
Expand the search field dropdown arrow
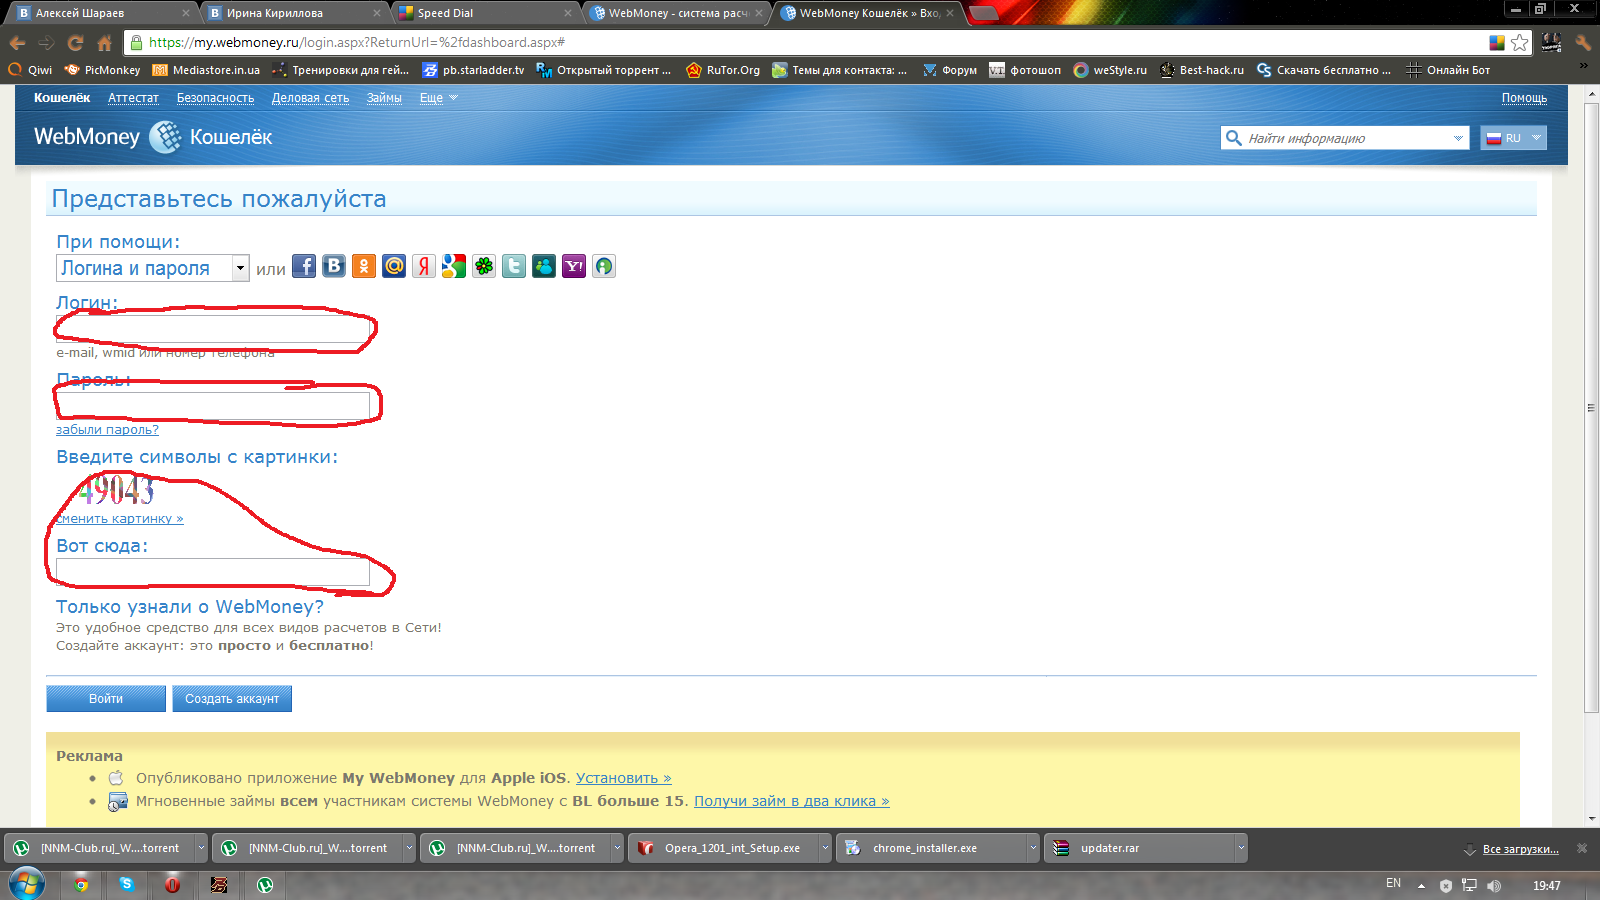(1458, 138)
